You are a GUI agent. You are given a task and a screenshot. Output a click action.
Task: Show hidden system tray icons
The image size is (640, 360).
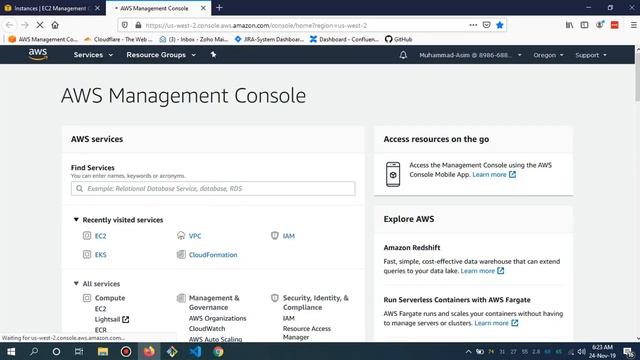point(469,351)
